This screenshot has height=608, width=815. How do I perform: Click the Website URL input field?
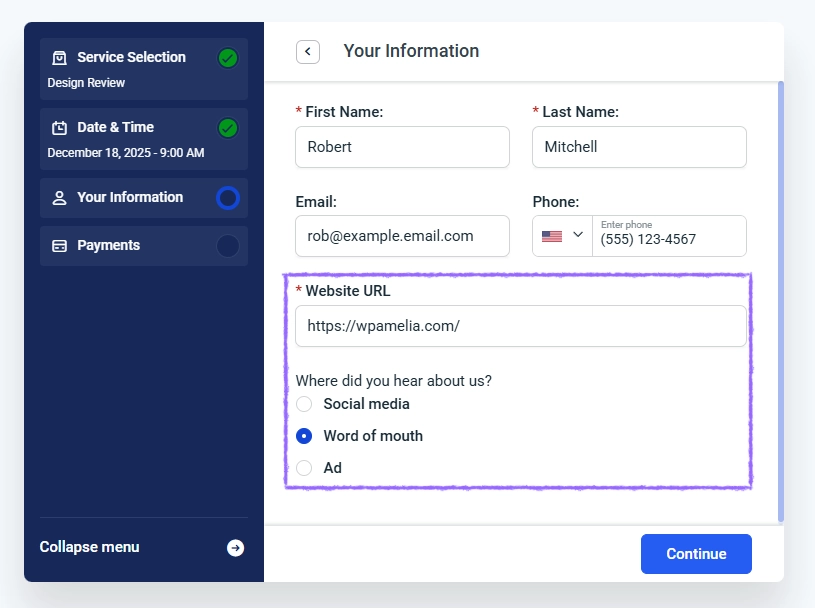(520, 326)
